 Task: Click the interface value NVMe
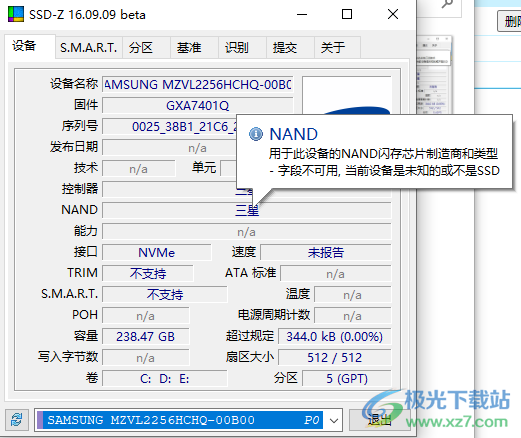click(157, 252)
